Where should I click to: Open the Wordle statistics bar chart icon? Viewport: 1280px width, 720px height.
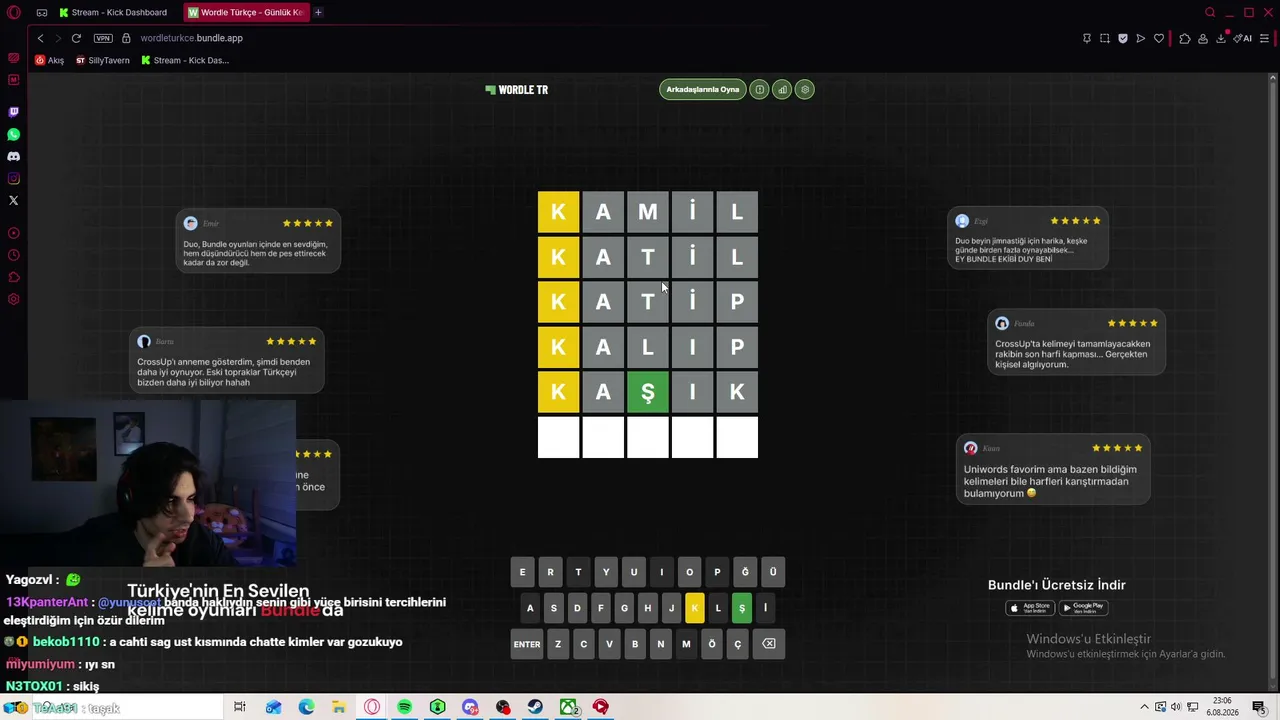pyautogui.click(x=782, y=90)
